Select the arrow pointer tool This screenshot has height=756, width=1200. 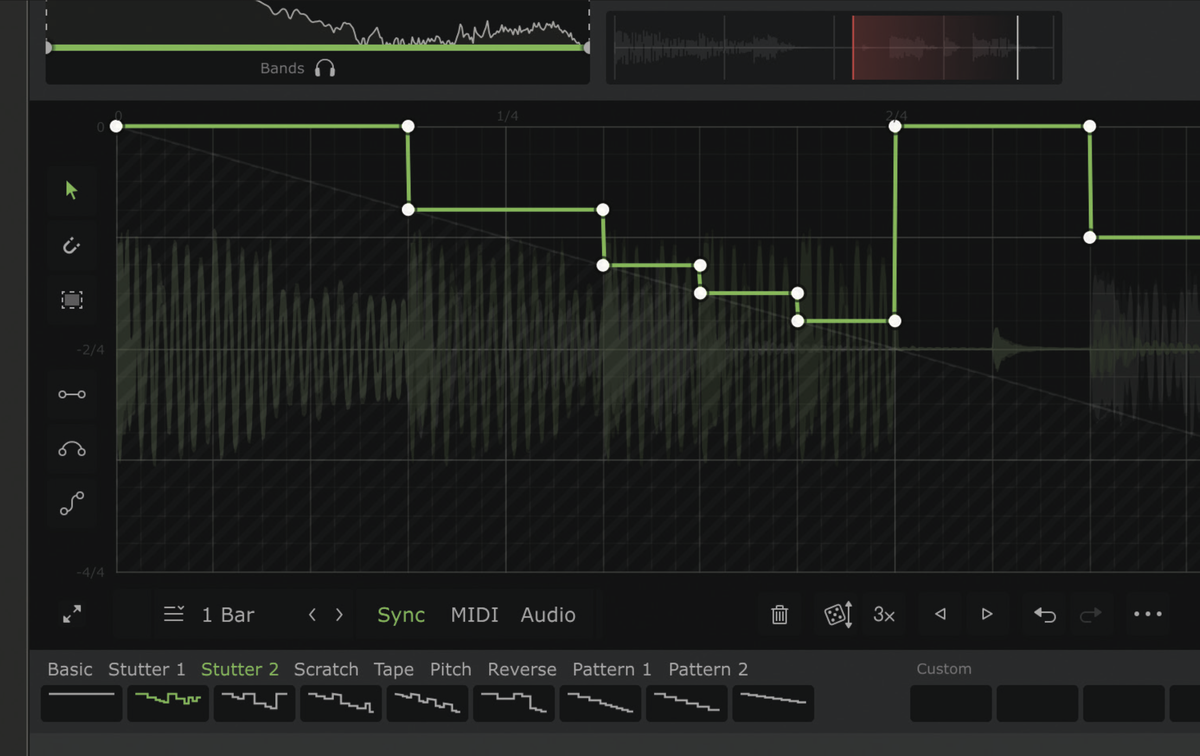pyautogui.click(x=72, y=189)
